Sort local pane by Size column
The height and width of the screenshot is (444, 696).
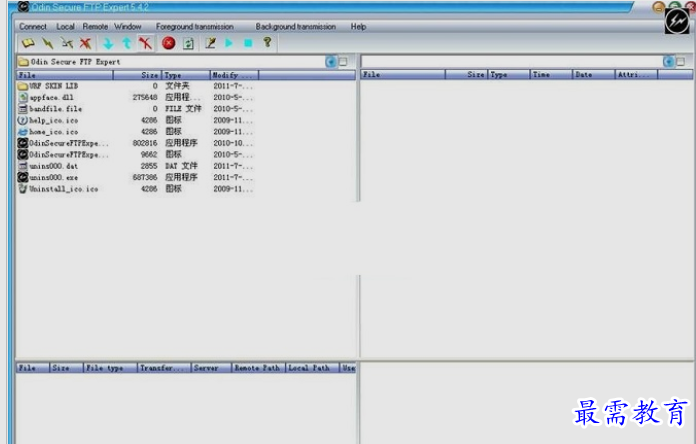(138, 75)
